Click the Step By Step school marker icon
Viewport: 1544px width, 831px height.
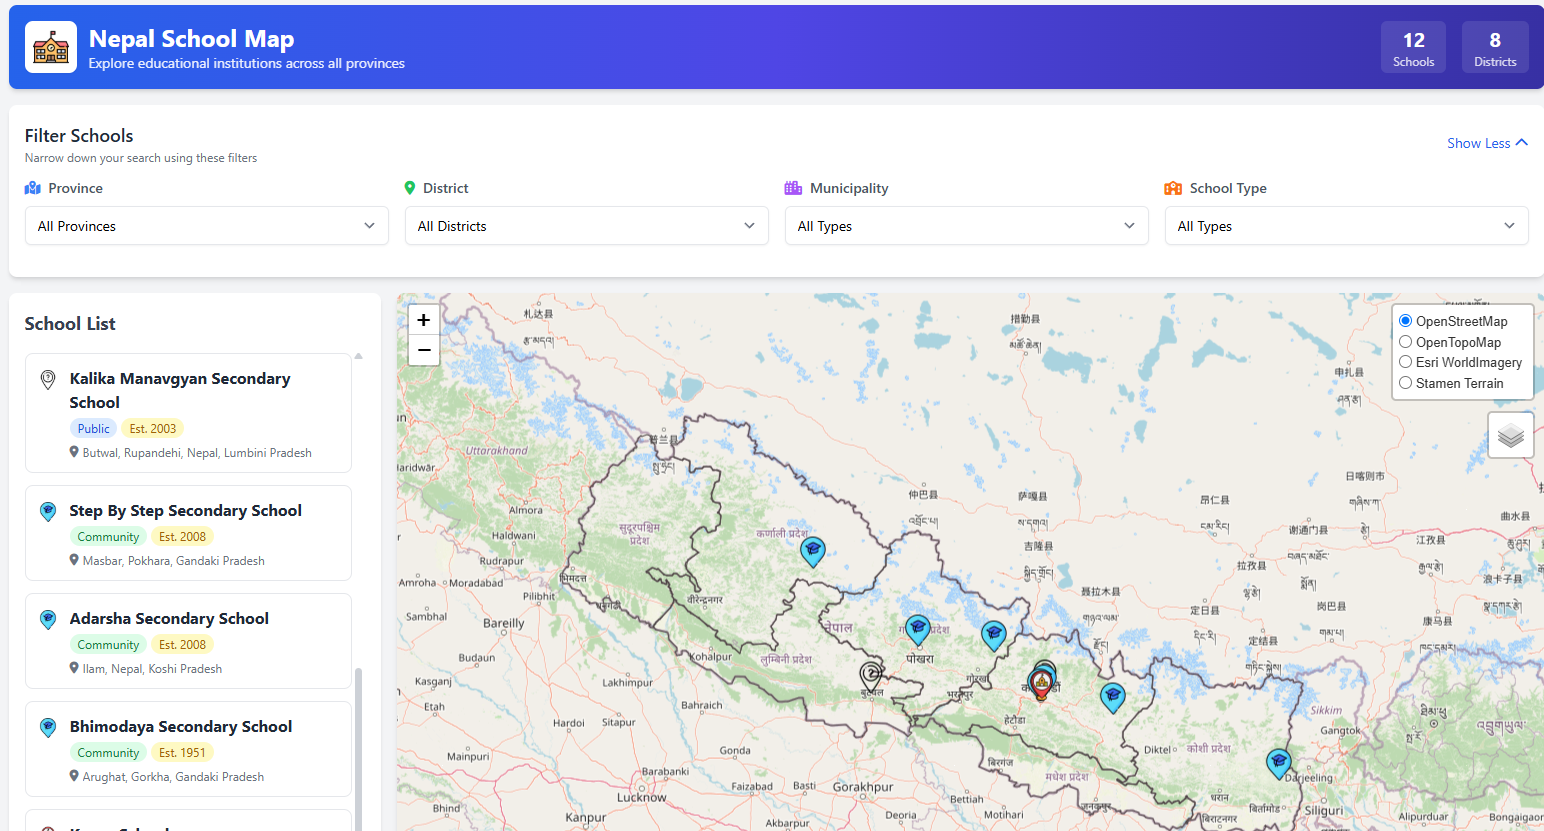coord(47,512)
